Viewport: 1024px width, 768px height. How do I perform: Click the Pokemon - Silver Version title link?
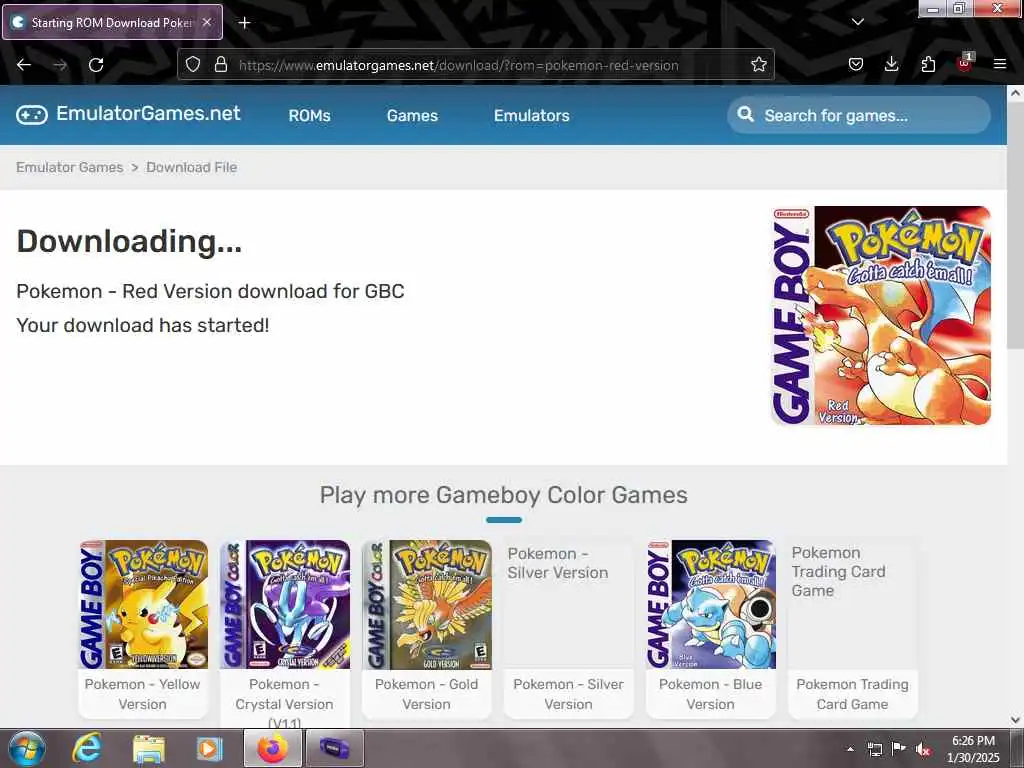568,694
